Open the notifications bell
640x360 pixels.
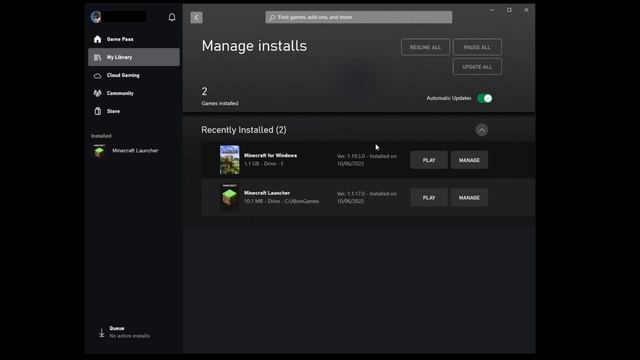click(x=172, y=17)
